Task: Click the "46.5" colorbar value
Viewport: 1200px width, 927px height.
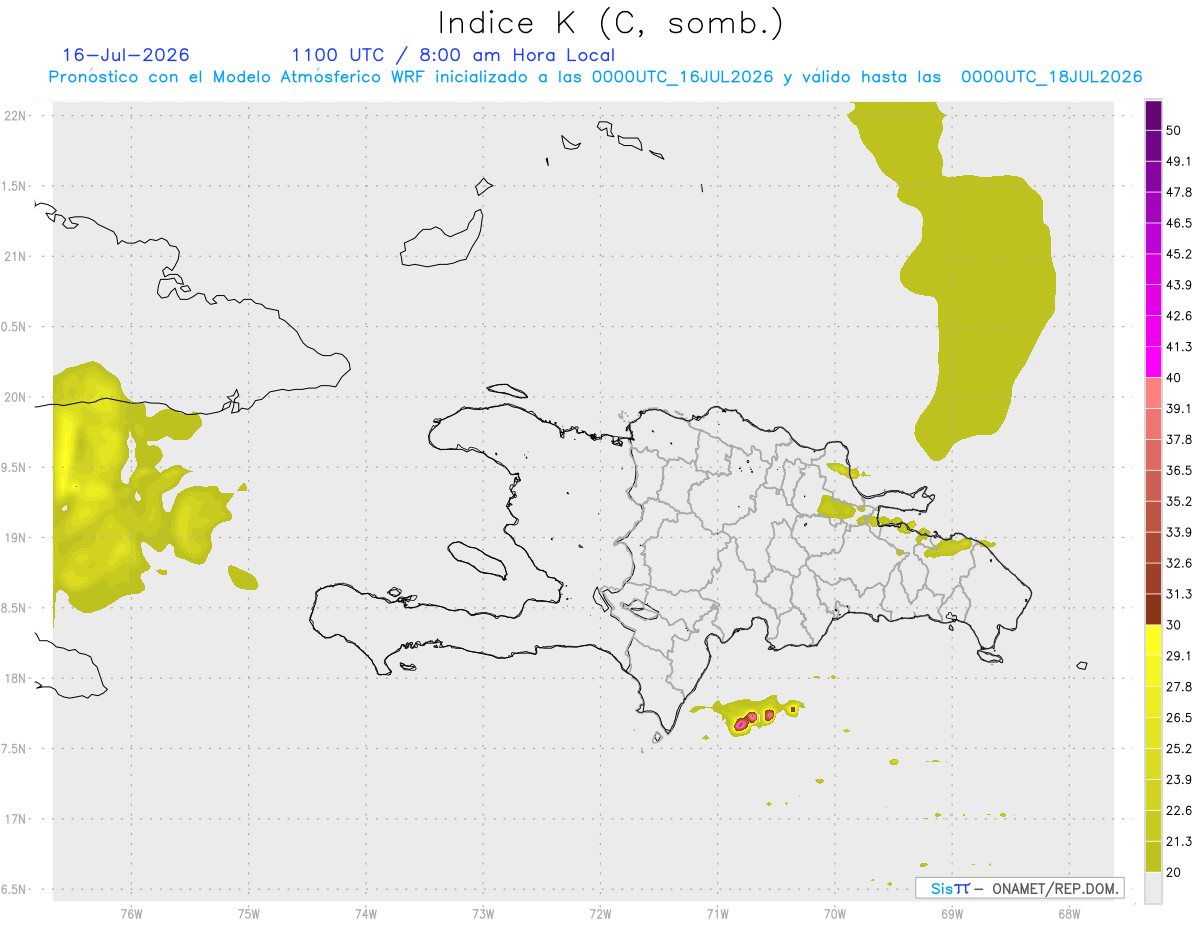Action: tap(1180, 223)
